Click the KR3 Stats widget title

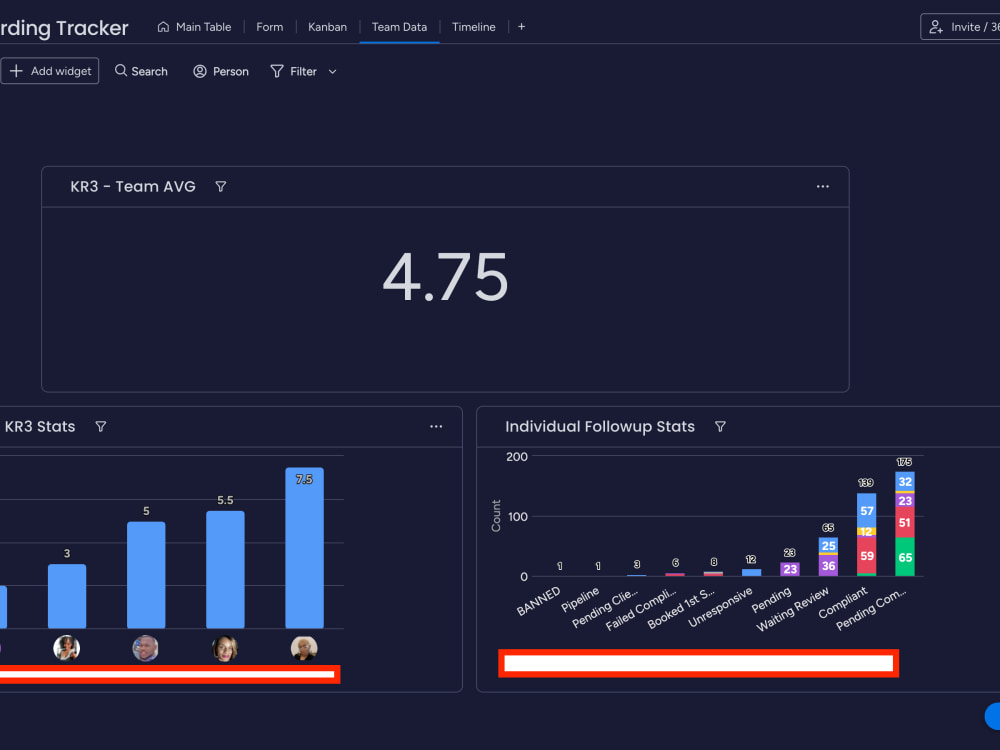point(40,427)
